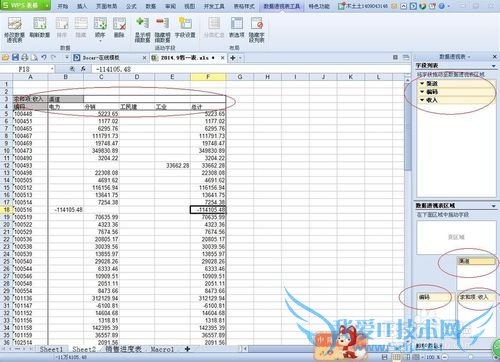Open the dropdown arrow of the 收入 field
This screenshot has width=500, height=362.
tap(422, 100)
